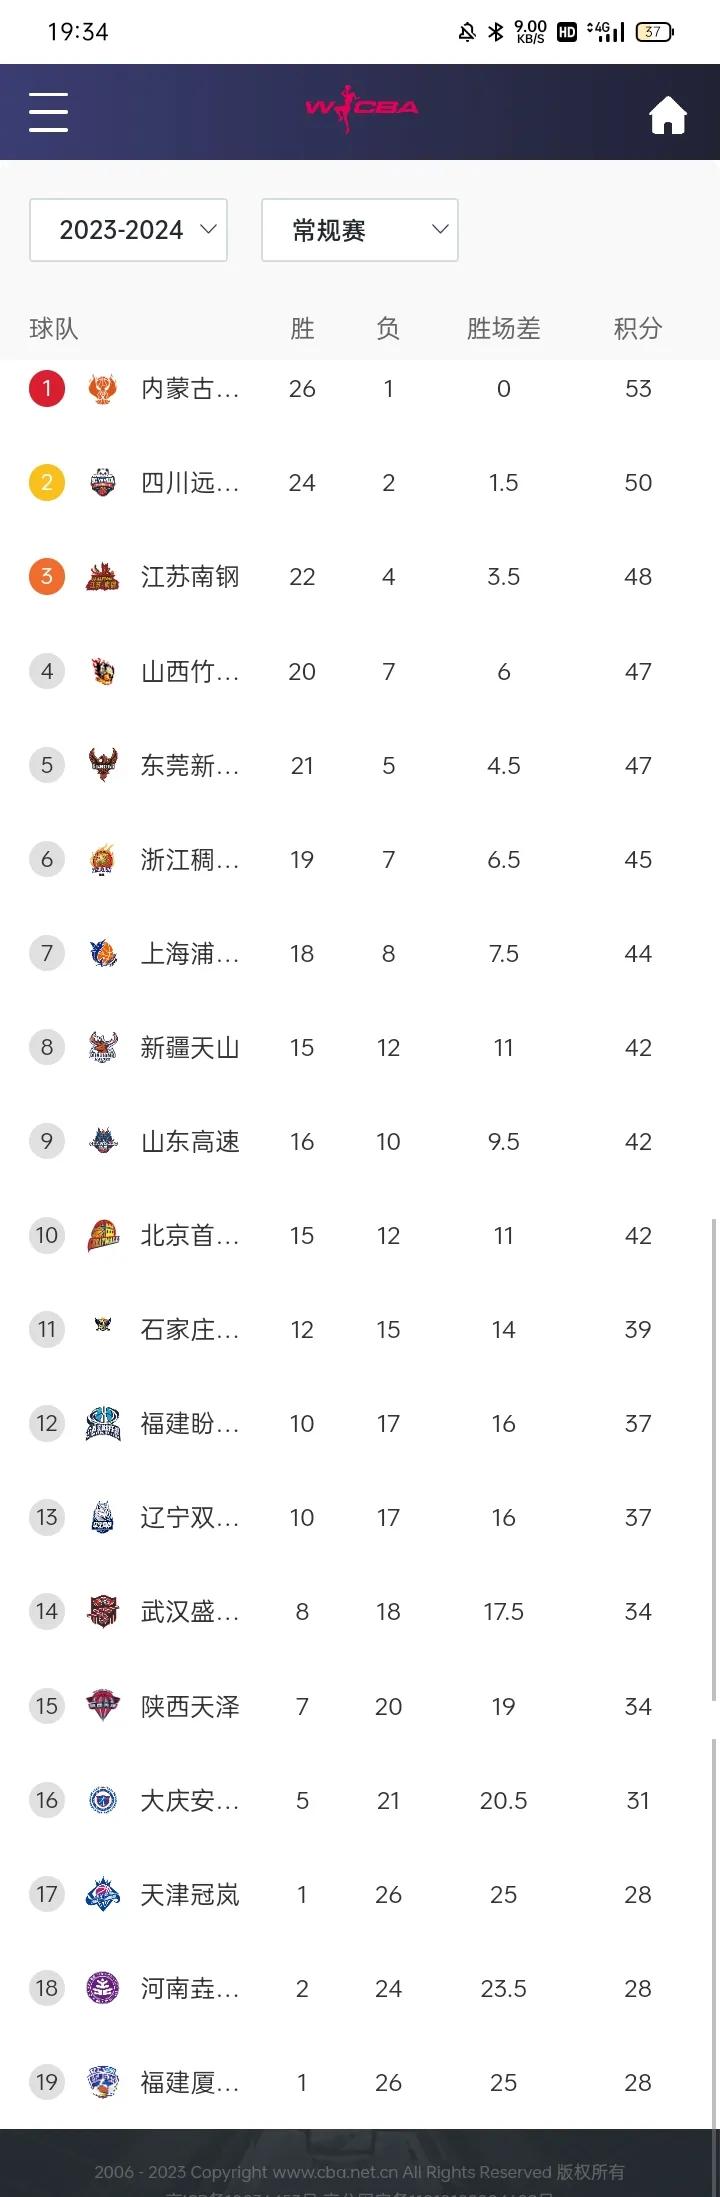This screenshot has height=2197, width=720.
Task: Select the 江苏南钢 team logo
Action: point(102,576)
